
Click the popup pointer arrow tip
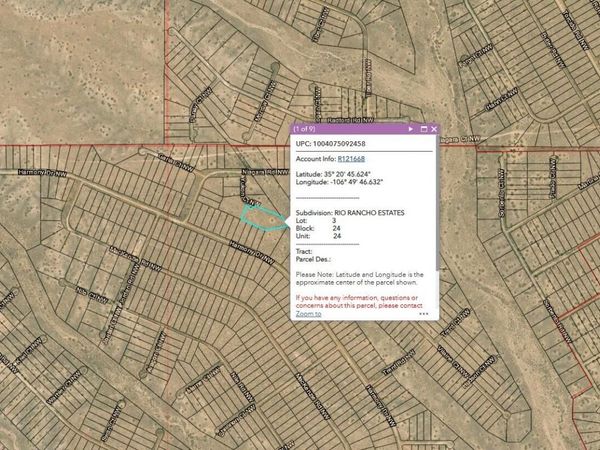(x=285, y=220)
